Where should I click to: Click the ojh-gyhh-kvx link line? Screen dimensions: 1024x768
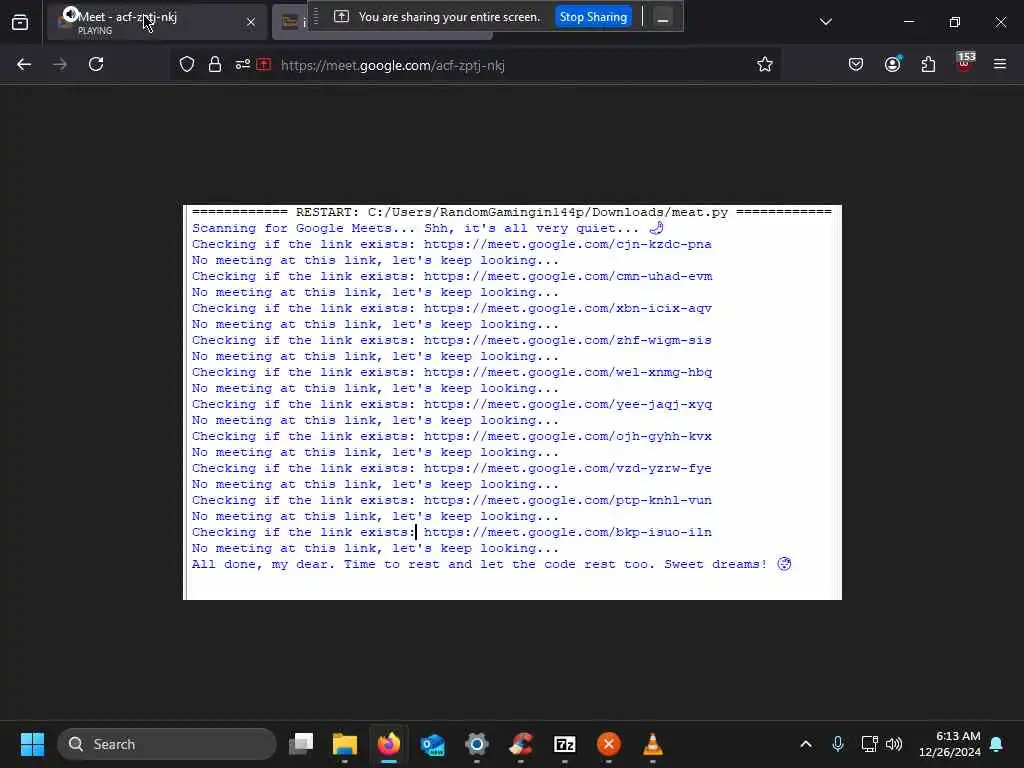tap(452, 436)
